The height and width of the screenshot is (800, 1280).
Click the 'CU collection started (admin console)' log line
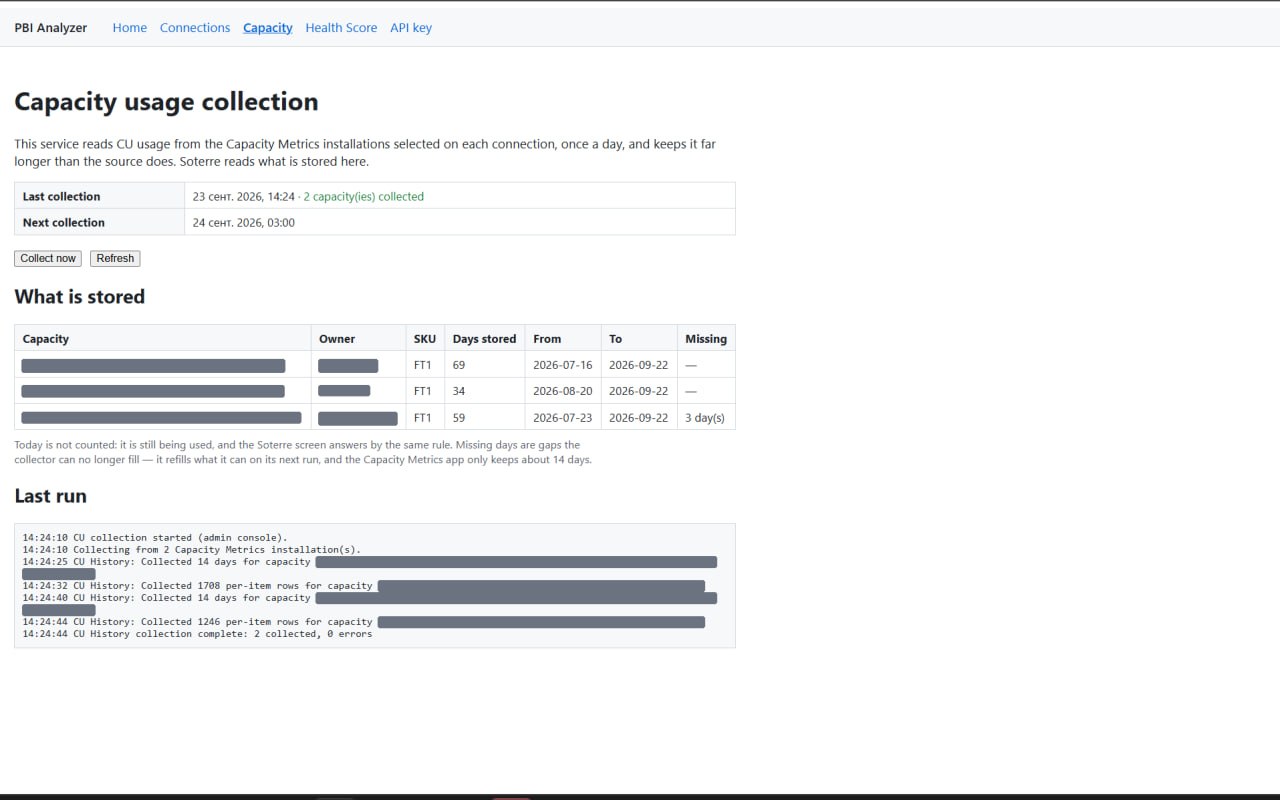[155, 538]
